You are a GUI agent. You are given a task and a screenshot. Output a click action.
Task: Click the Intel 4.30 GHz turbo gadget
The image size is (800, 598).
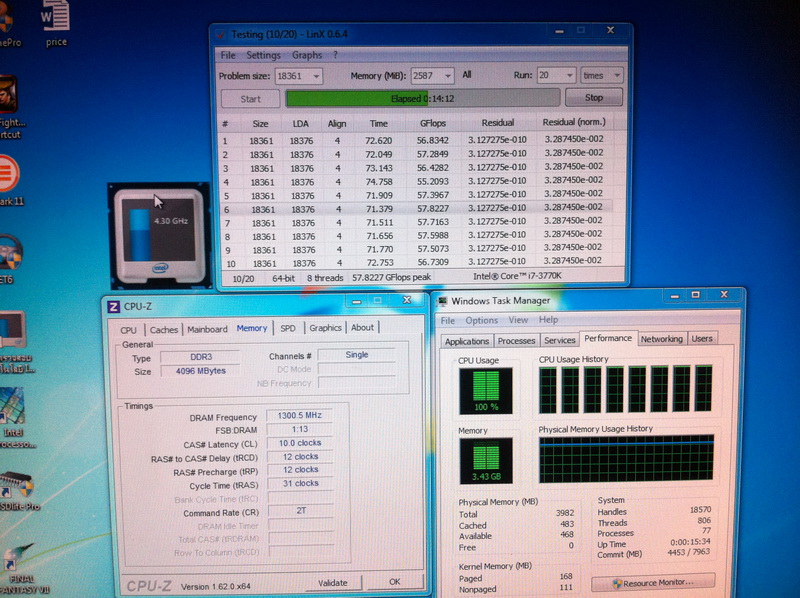pos(161,234)
